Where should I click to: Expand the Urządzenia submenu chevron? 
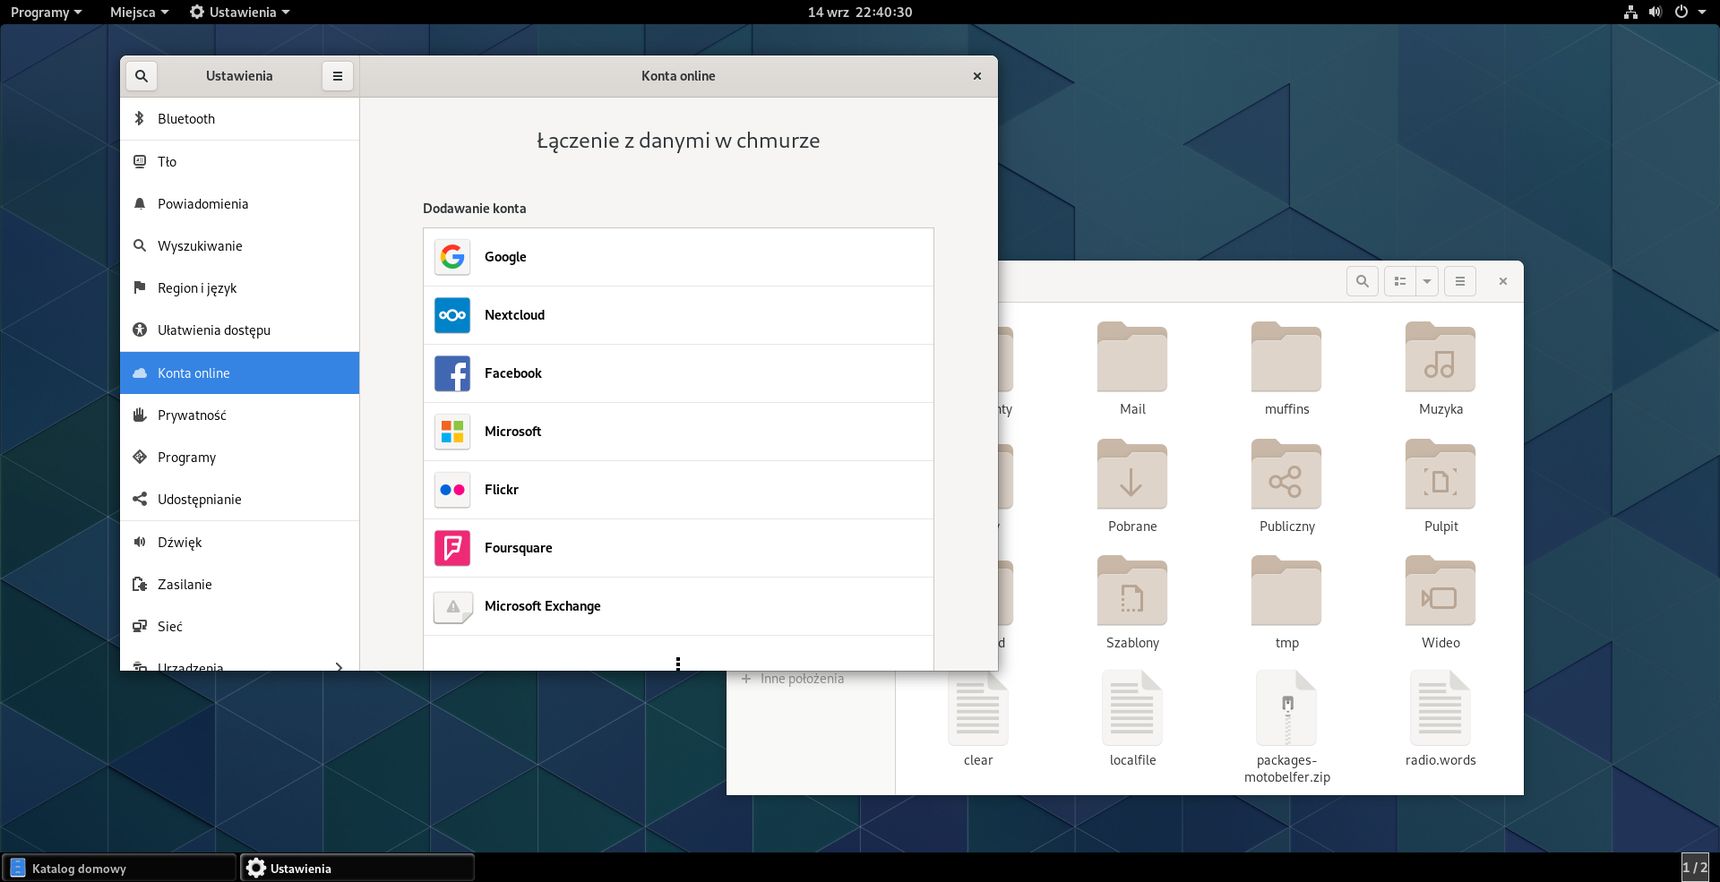(x=339, y=667)
